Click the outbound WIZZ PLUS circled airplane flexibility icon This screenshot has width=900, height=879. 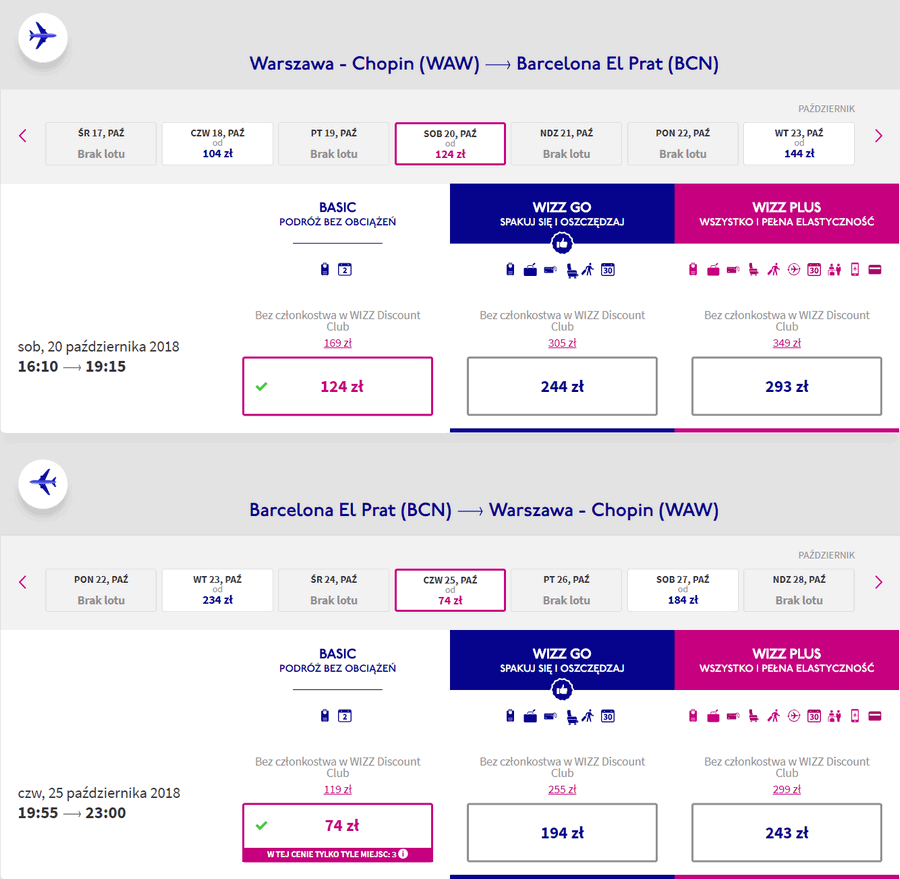click(794, 269)
